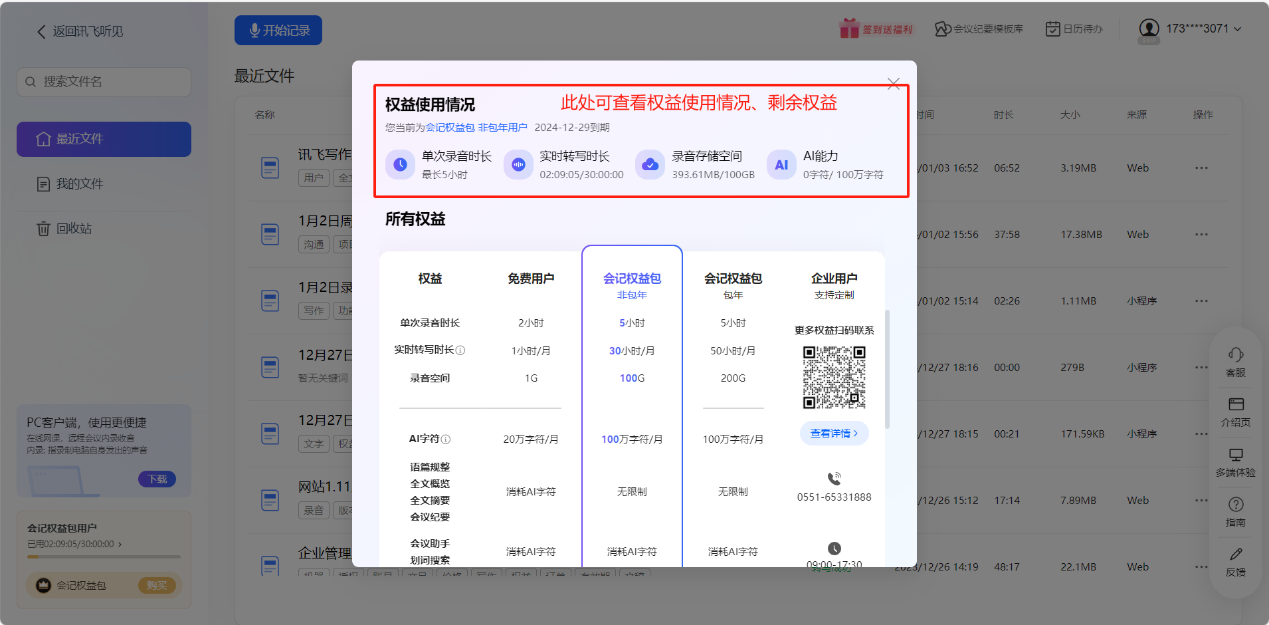
Task: Click the document icon for the 企业管理 file
Action: point(270,566)
